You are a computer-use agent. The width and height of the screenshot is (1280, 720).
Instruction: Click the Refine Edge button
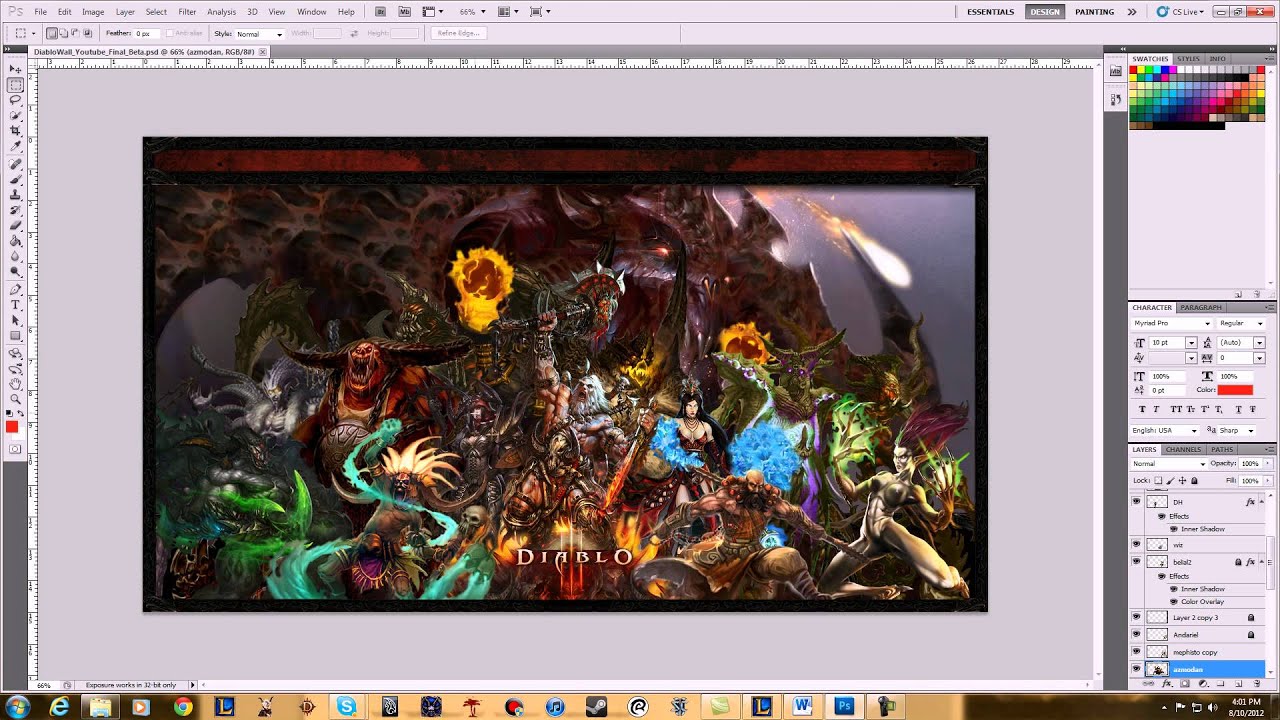point(459,33)
